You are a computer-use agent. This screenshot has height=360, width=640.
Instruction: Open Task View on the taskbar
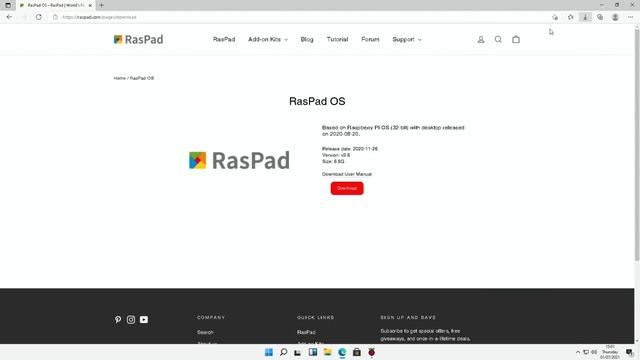pos(298,352)
